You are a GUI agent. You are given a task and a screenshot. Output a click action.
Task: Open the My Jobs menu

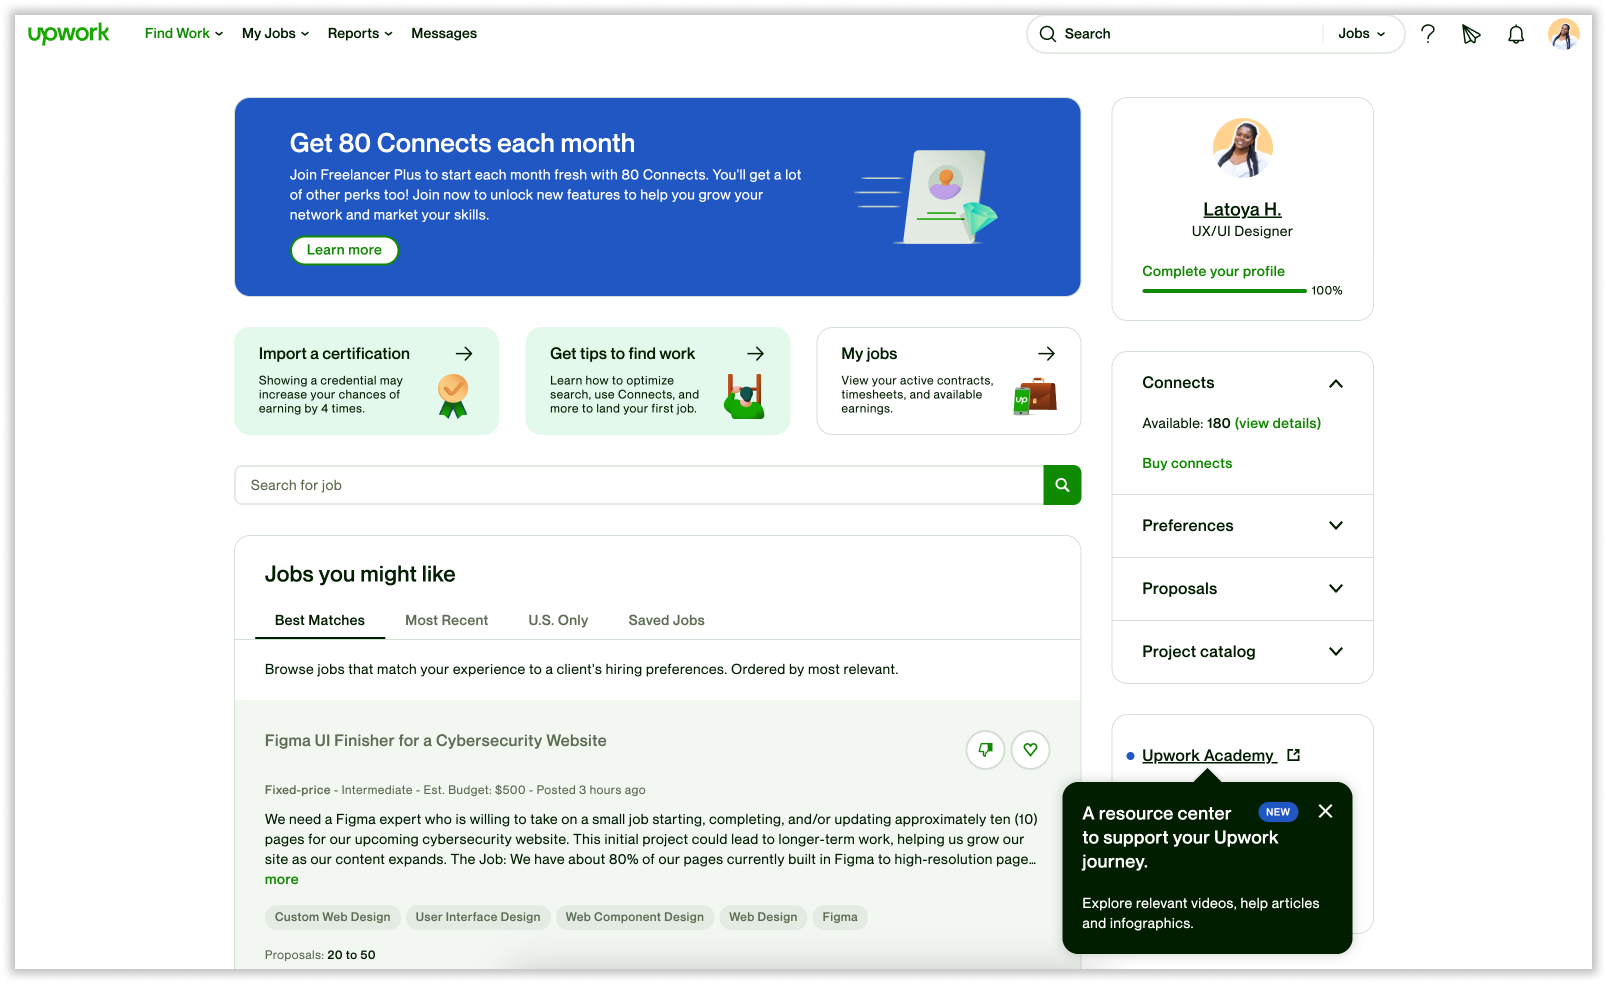(276, 34)
